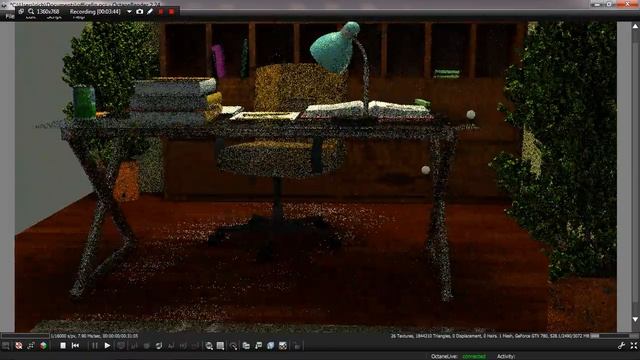Open settings with the wrench icon
This screenshot has width=640, height=360.
pos(622,346)
